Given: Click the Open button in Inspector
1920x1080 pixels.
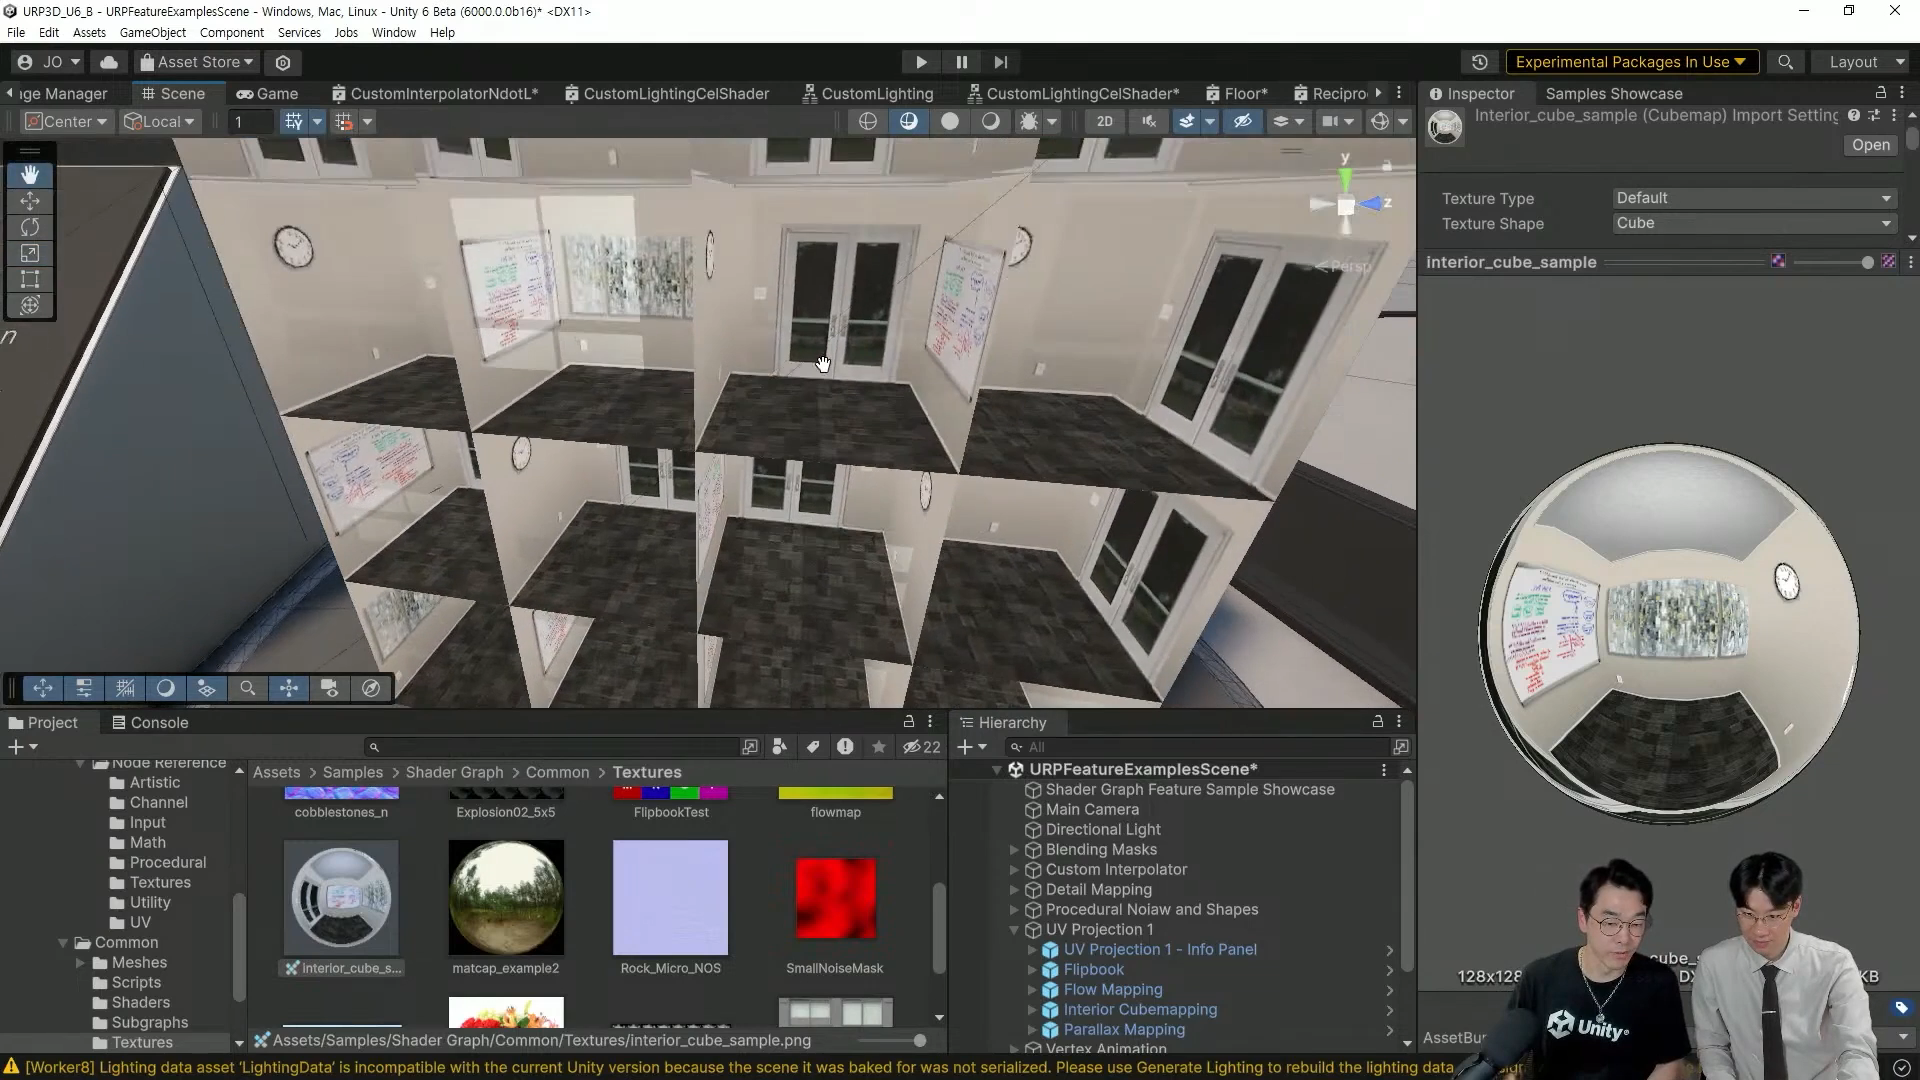Looking at the screenshot, I should click(1870, 145).
